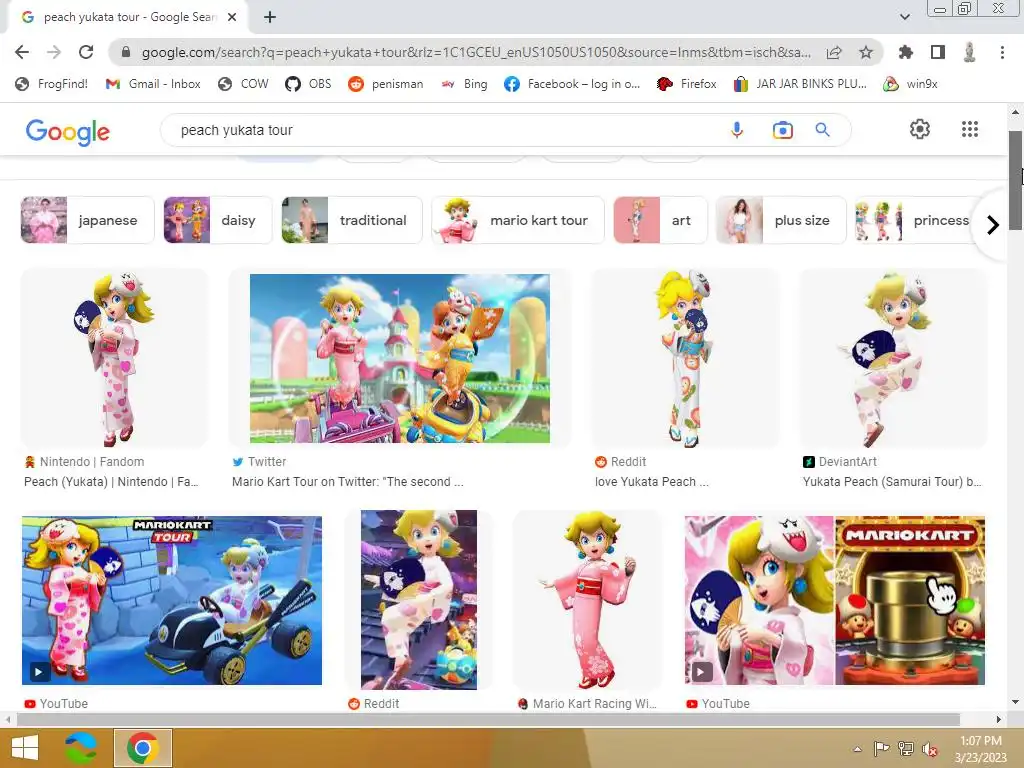This screenshot has height=768, width=1024.
Task: Click into the Google search box
Action: click(444, 130)
